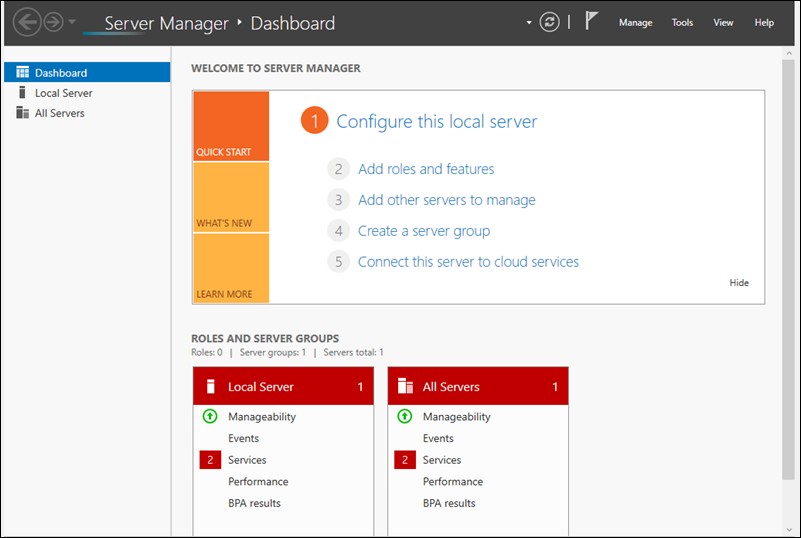Click the forward navigation arrow
The height and width of the screenshot is (538, 801).
[x=53, y=22]
